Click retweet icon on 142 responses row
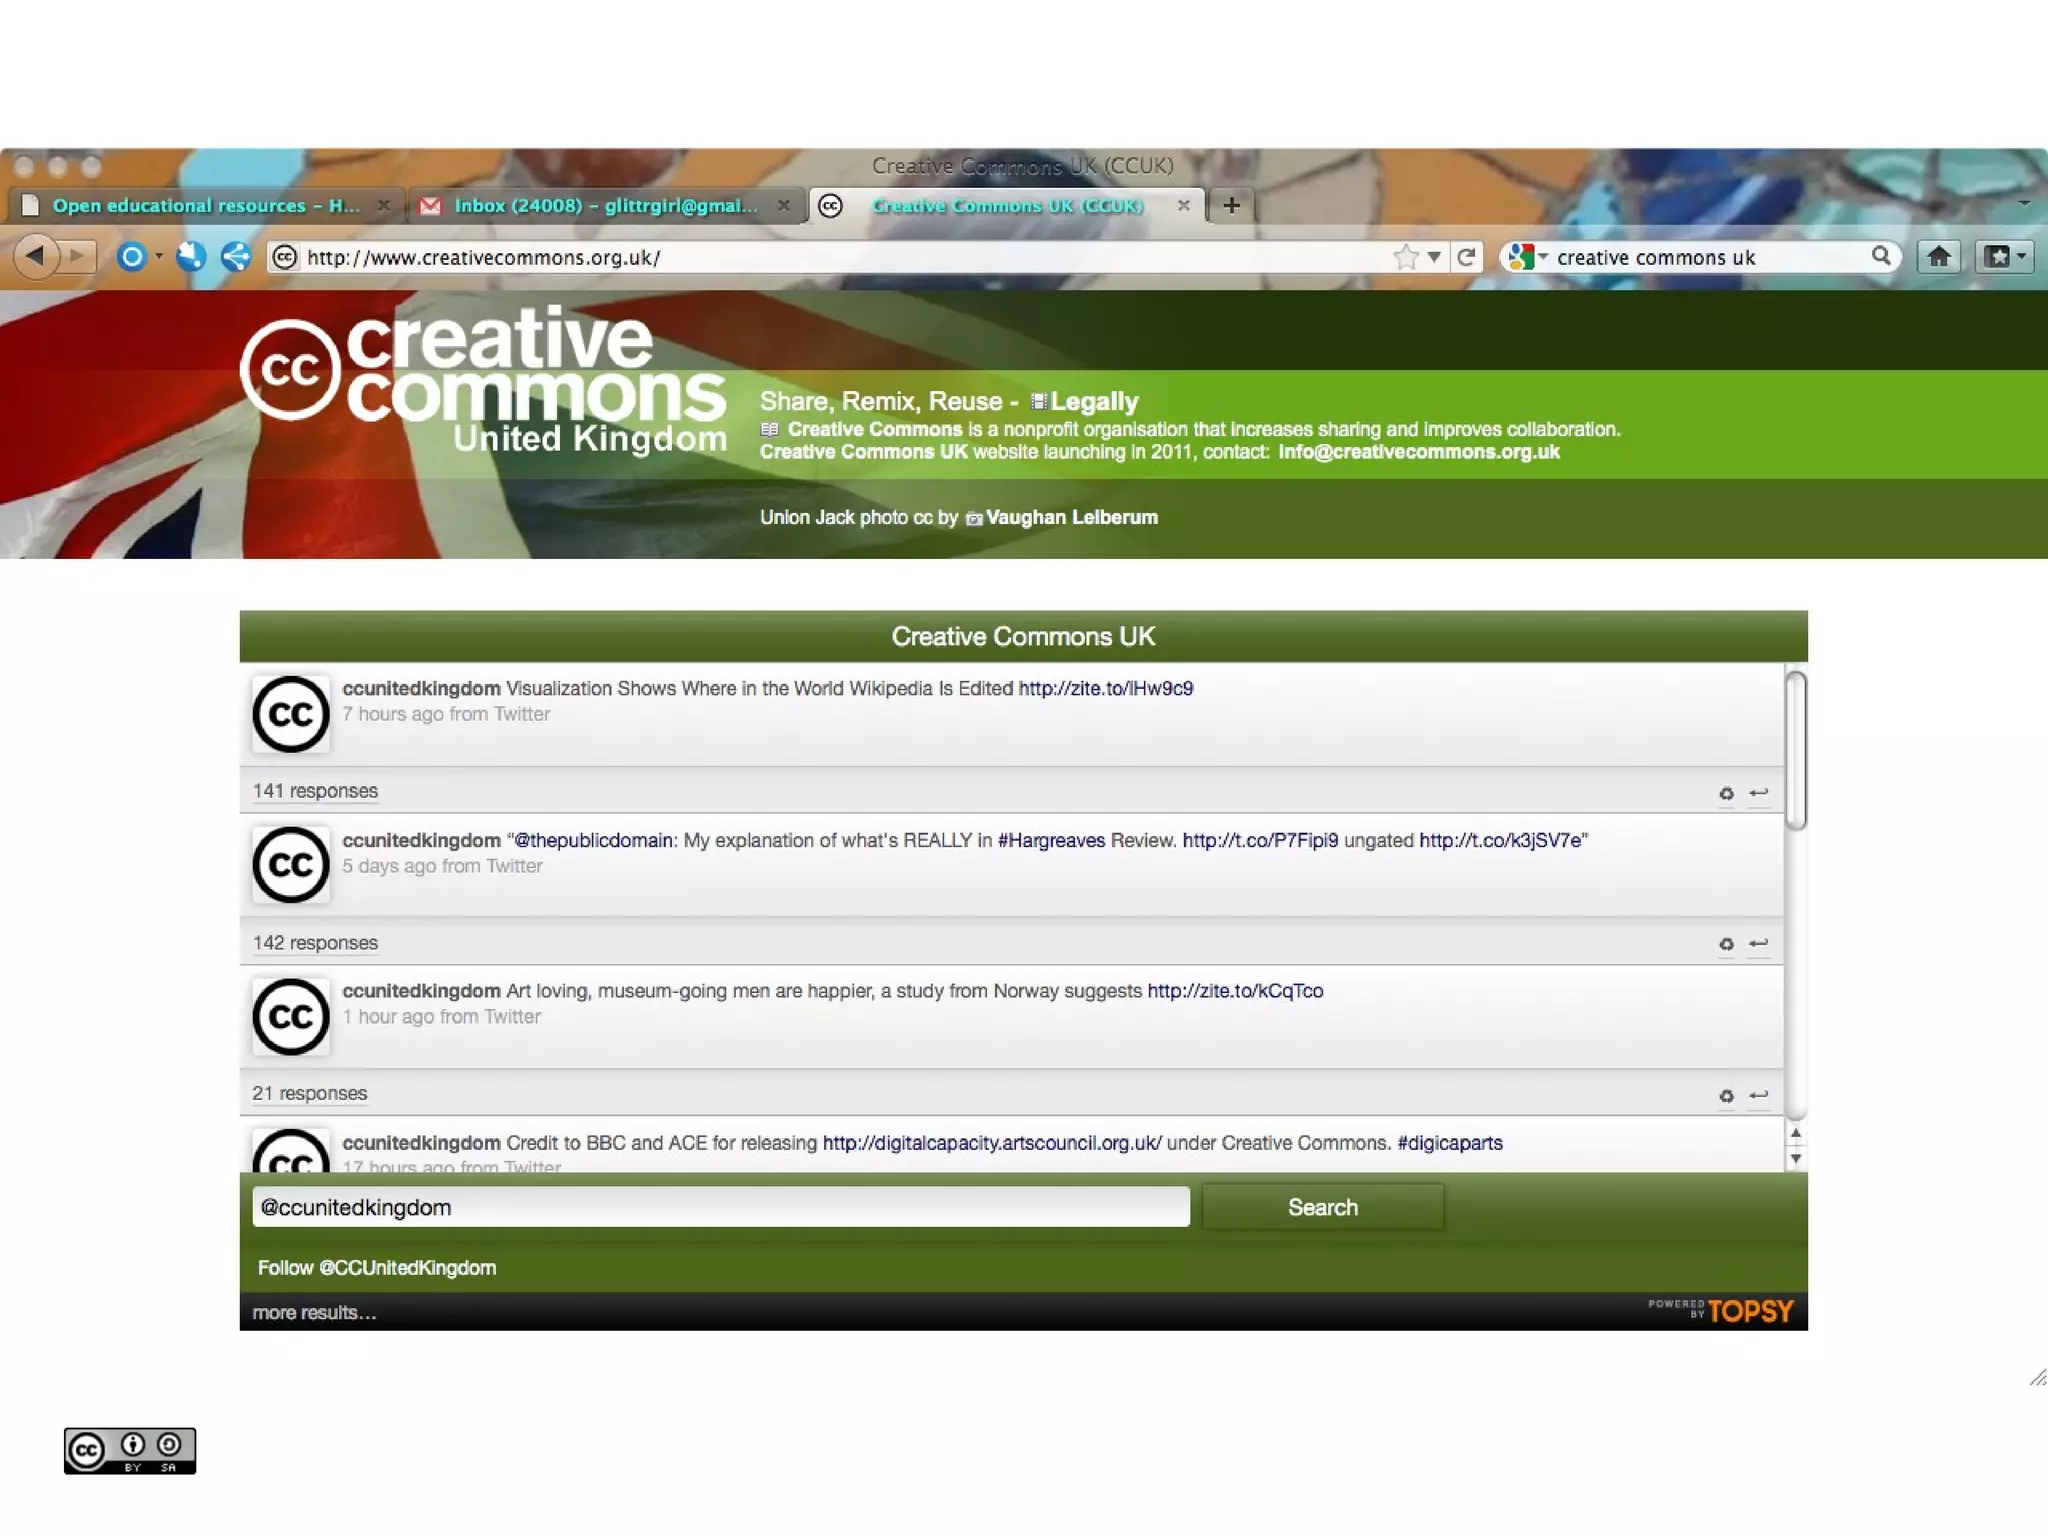This screenshot has height=1536, width=2048. [1726, 944]
